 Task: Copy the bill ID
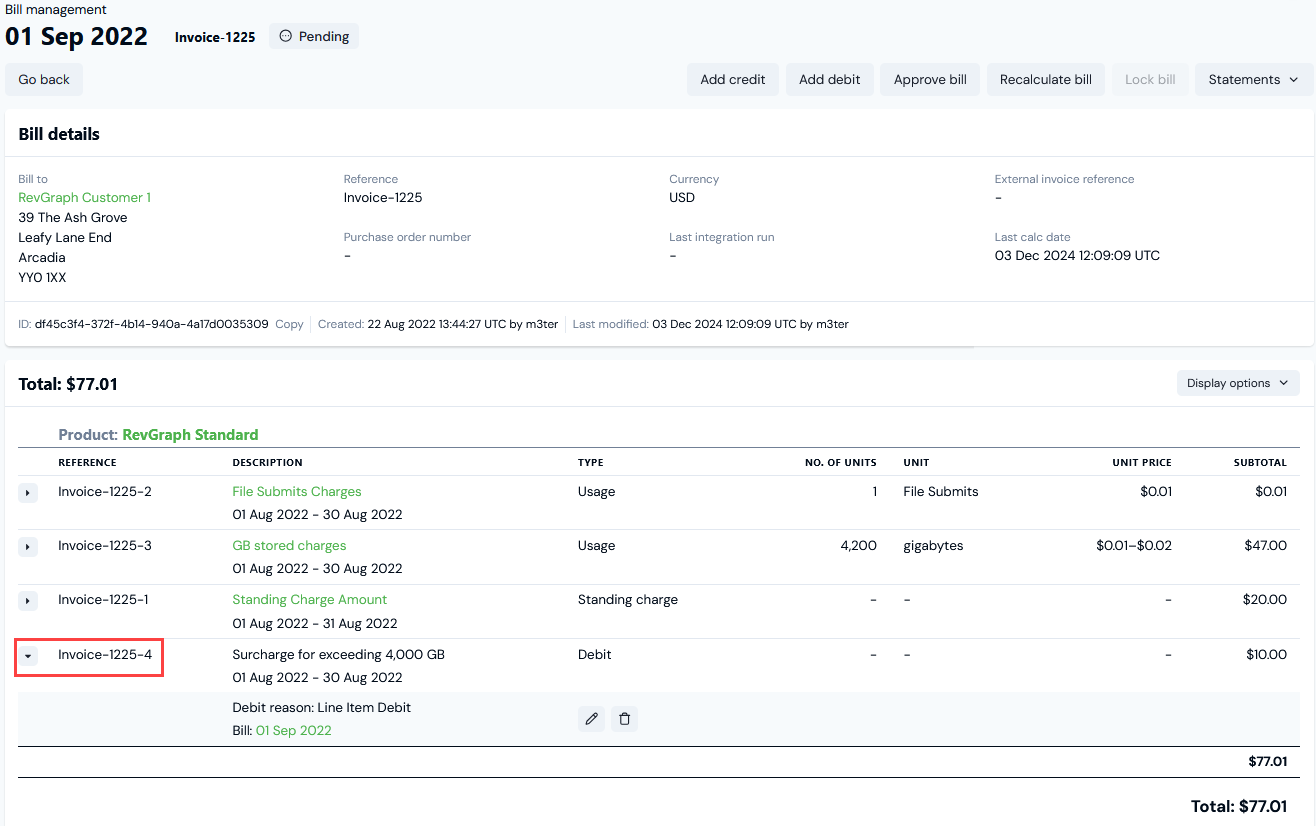289,324
